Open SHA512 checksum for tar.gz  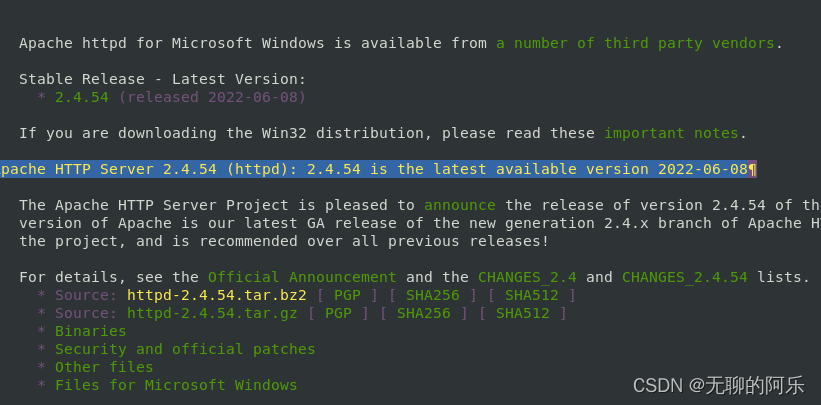tap(523, 313)
